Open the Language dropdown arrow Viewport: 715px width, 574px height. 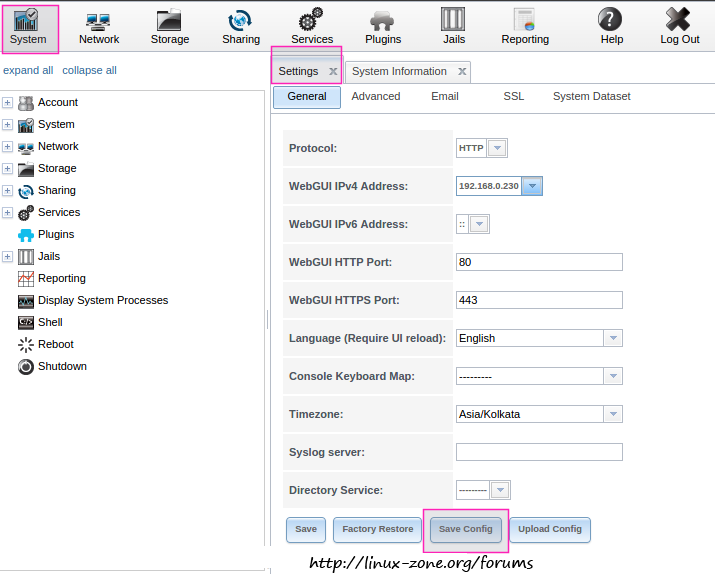(x=613, y=338)
